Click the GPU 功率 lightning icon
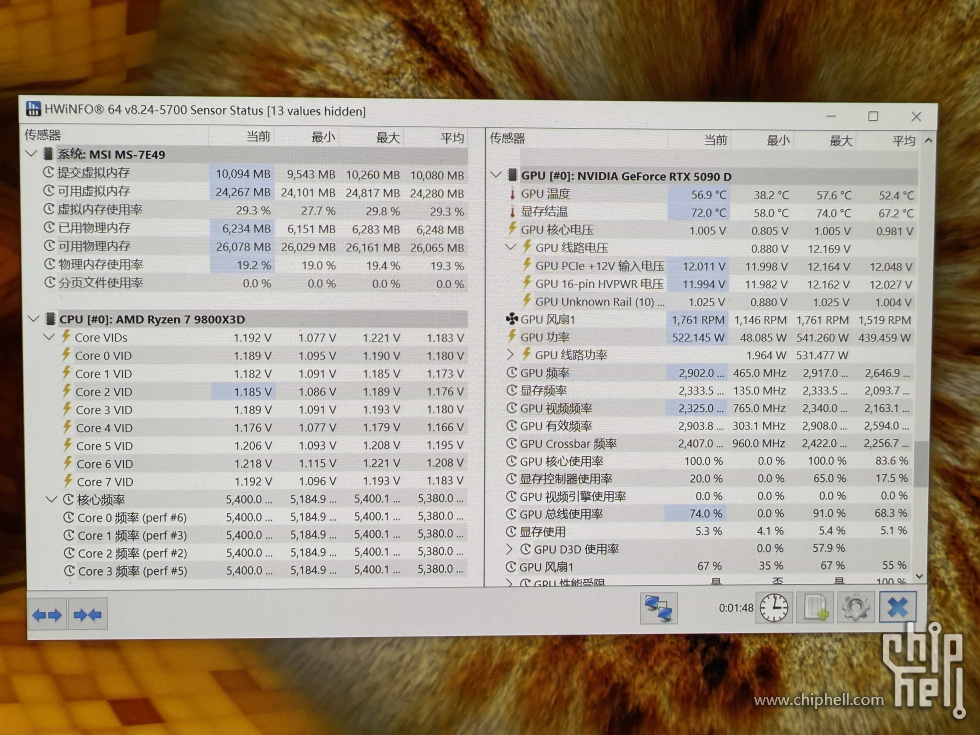Image resolution: width=980 pixels, height=735 pixels. [x=512, y=337]
